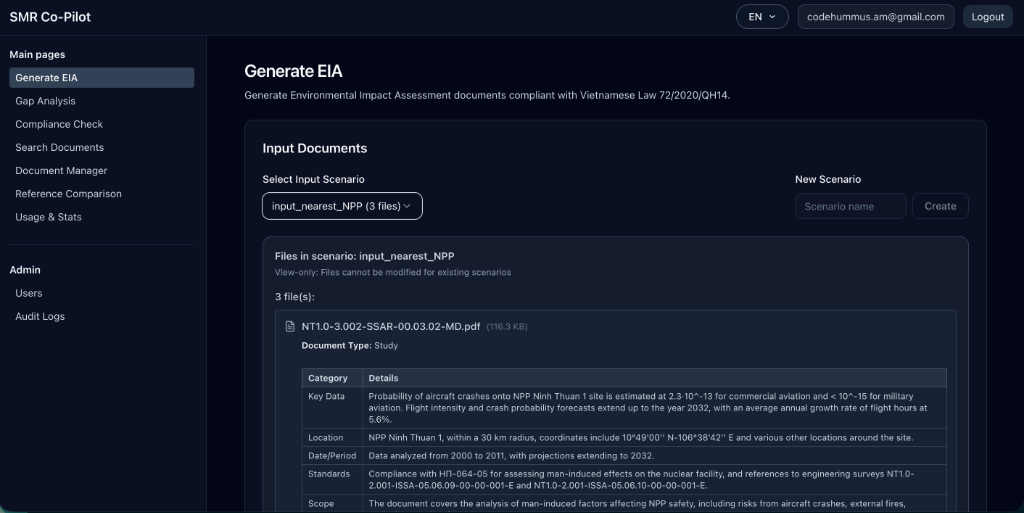Viewport: 1024px width, 513px height.
Task: Click the file size (116.3 KB) label
Action: tap(507, 327)
